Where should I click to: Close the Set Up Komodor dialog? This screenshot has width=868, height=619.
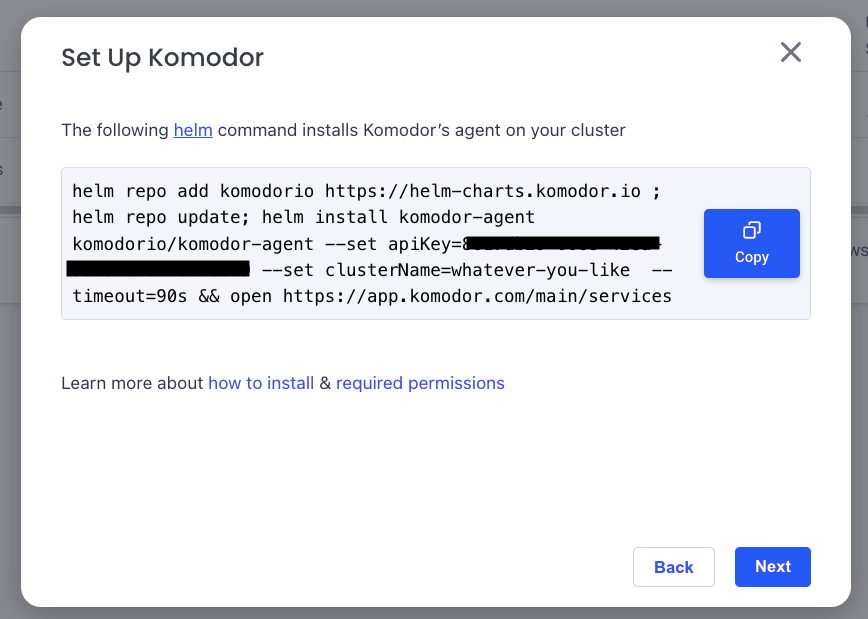(791, 52)
